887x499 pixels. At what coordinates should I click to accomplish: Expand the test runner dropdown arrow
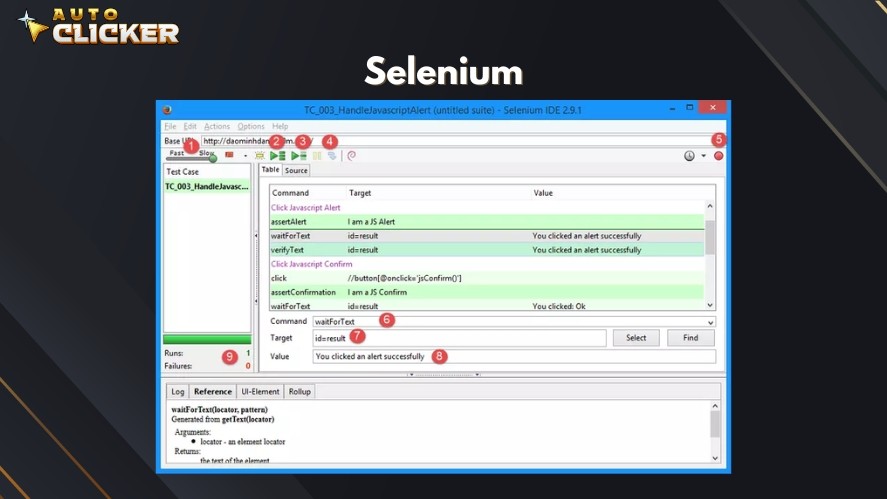pyautogui.click(x=245, y=156)
